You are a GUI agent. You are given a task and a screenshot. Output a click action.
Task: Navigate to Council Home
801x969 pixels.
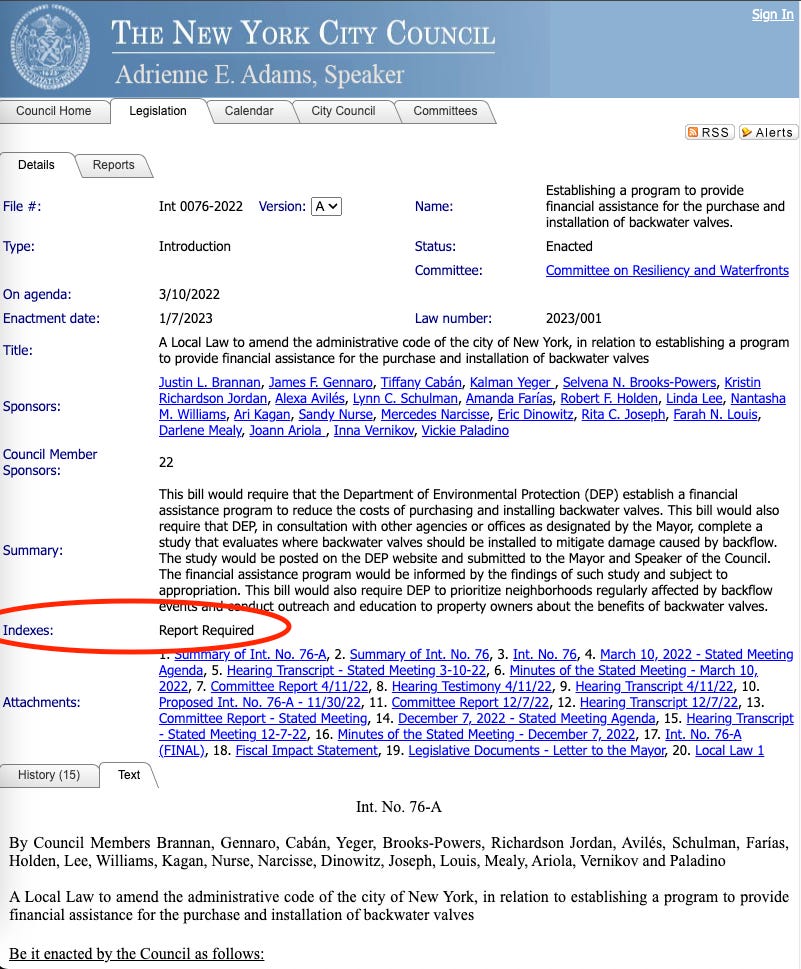coord(55,111)
